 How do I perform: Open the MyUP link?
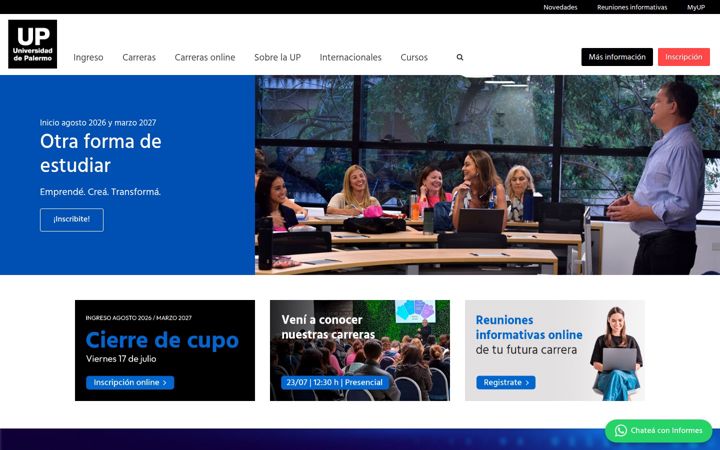(x=696, y=7)
